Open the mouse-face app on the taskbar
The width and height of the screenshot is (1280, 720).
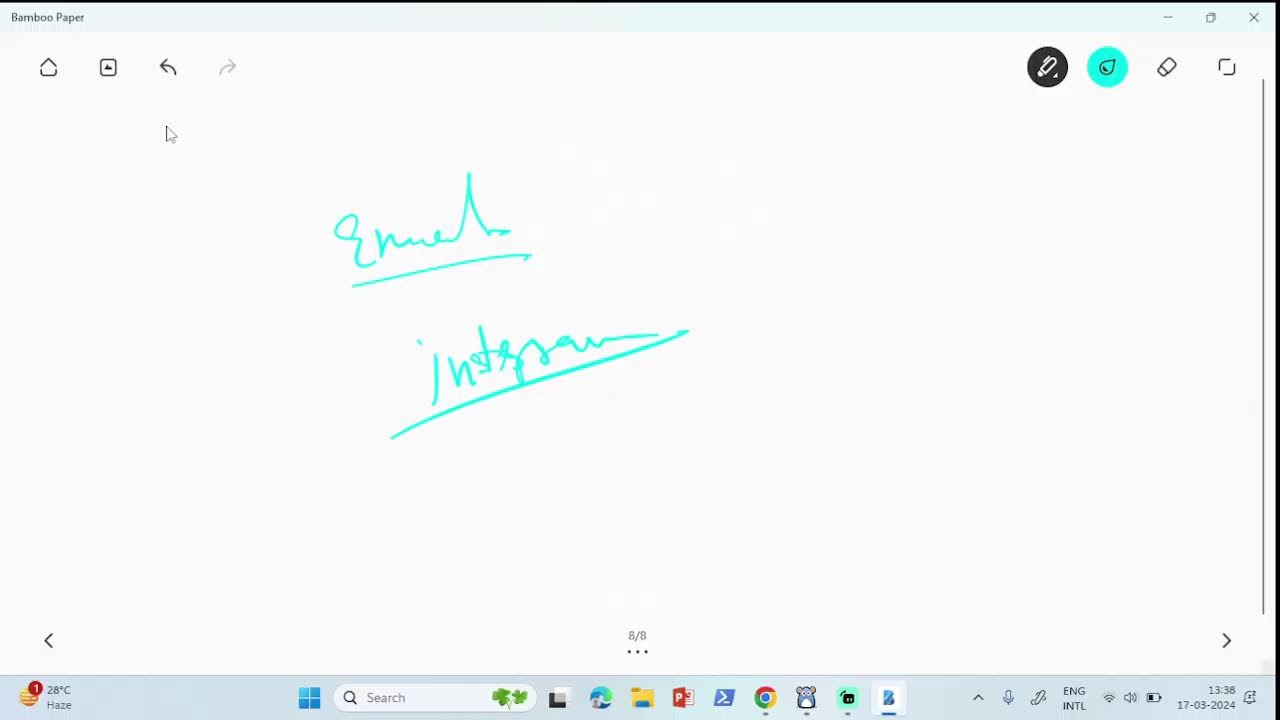(806, 697)
